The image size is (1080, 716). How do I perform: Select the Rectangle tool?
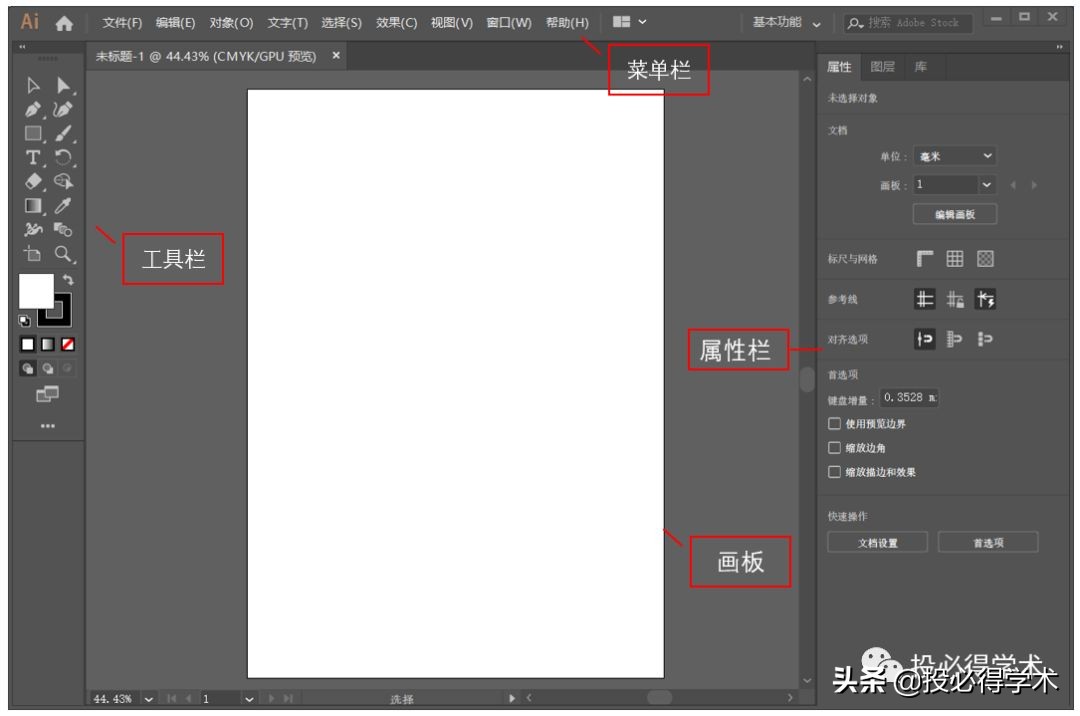click(32, 134)
